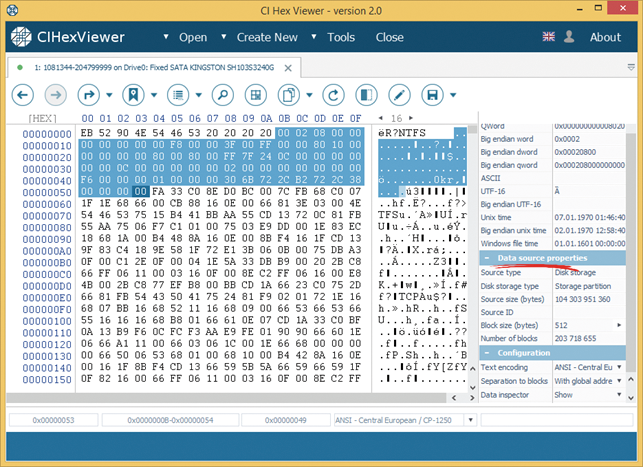
Task: Click the Big endian dword value 0x00020800
Action: 575,152
